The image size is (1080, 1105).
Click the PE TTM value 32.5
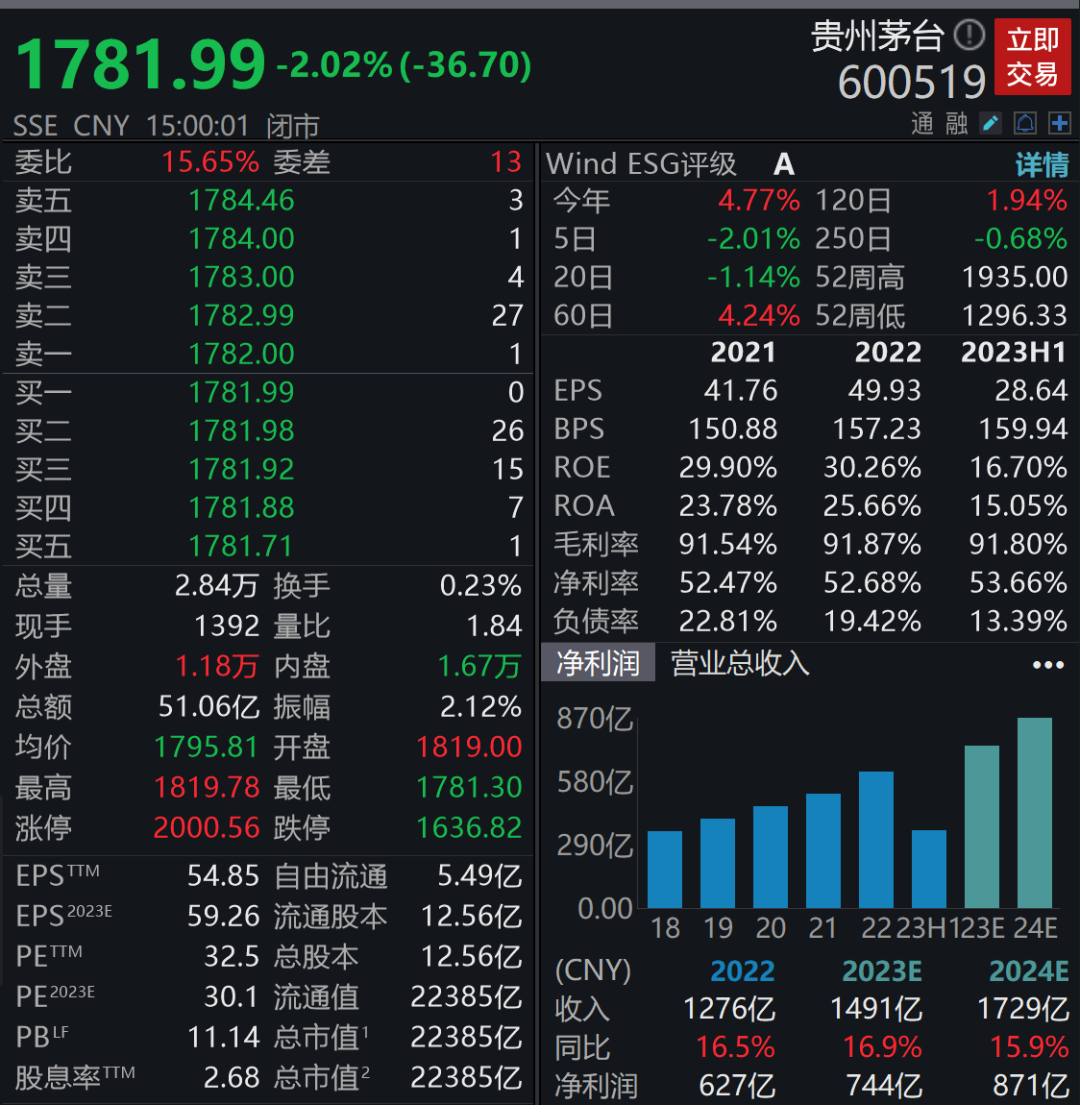point(232,957)
